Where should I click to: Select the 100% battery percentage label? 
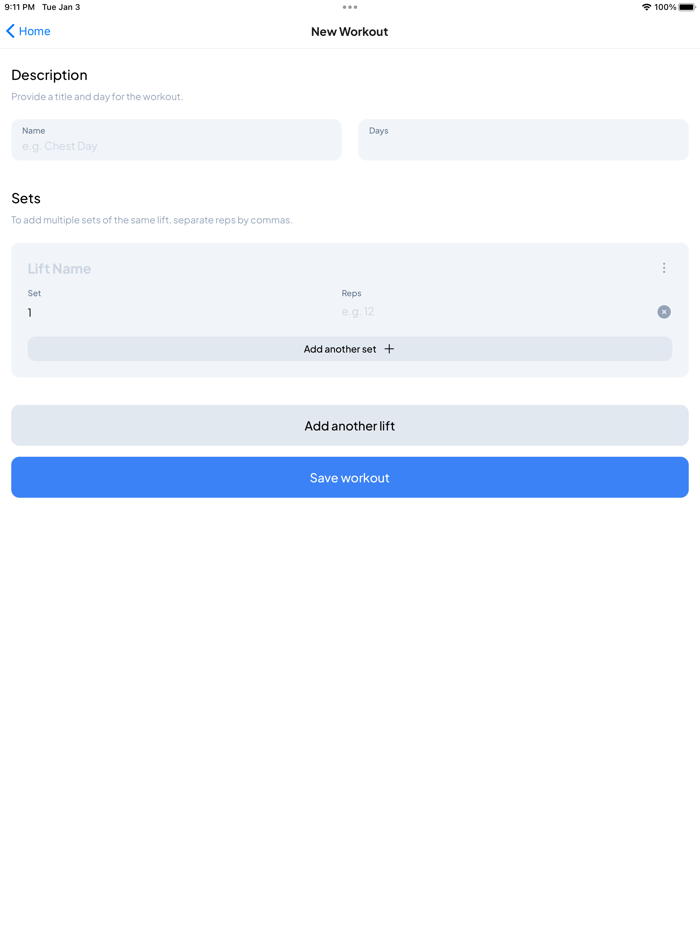tap(667, 7)
